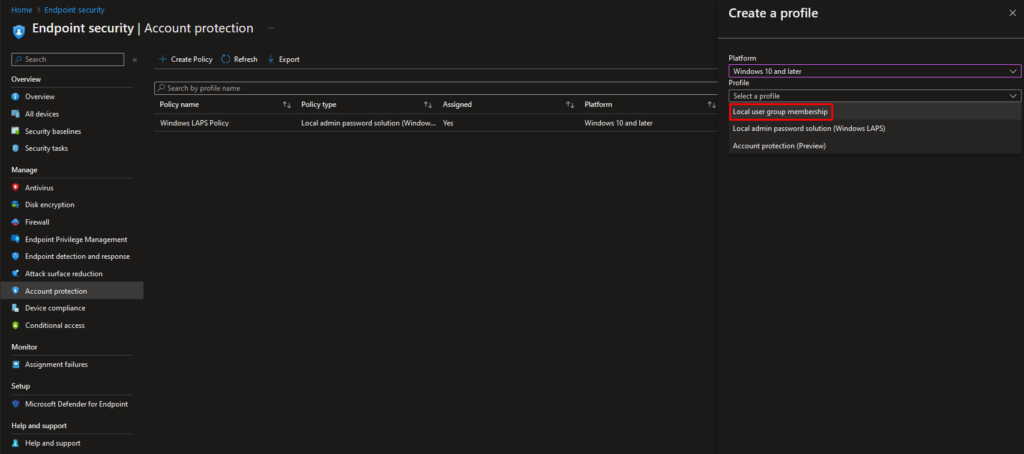Click the Microsoft Defender for Endpoint icon
Viewport: 1024px width, 454px height.
[16, 404]
